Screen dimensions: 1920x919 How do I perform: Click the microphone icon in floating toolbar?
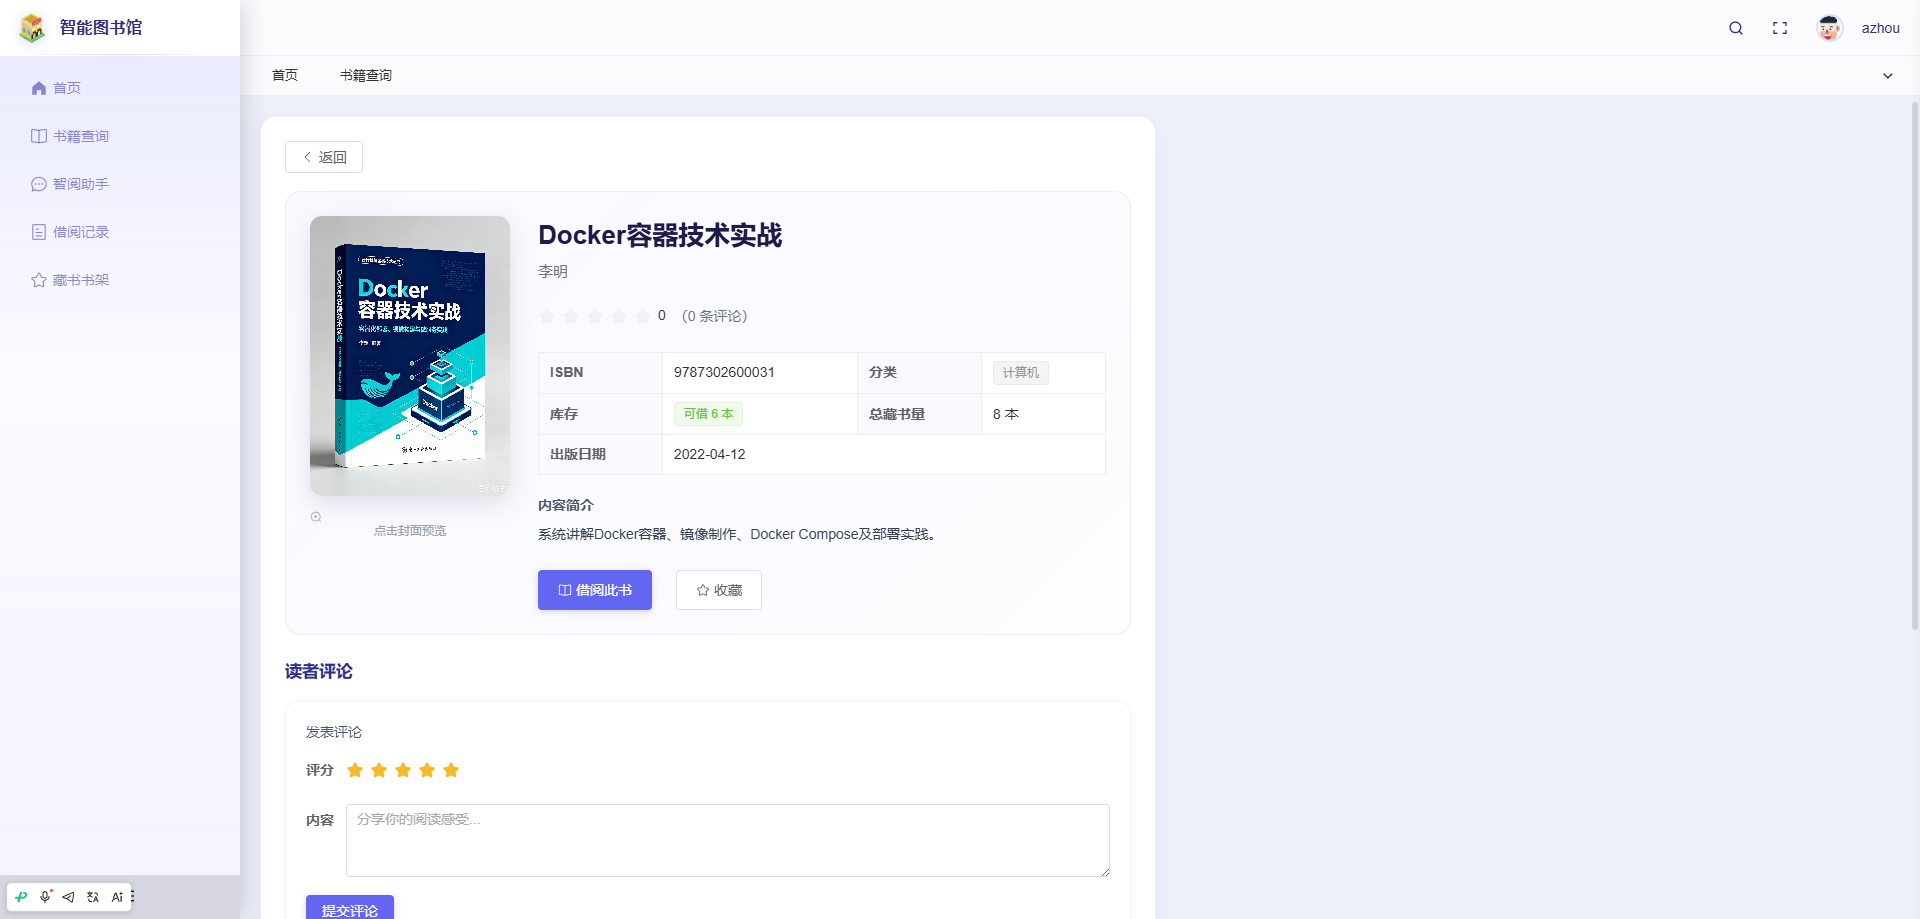pos(45,897)
